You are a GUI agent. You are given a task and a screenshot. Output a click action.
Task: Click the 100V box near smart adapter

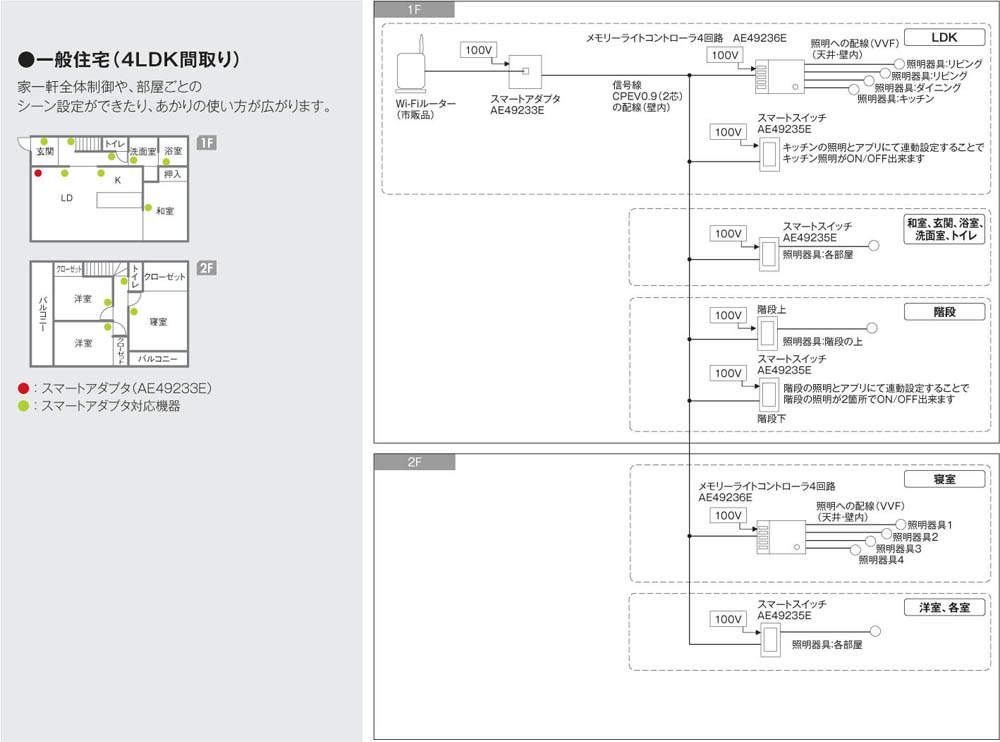[478, 50]
